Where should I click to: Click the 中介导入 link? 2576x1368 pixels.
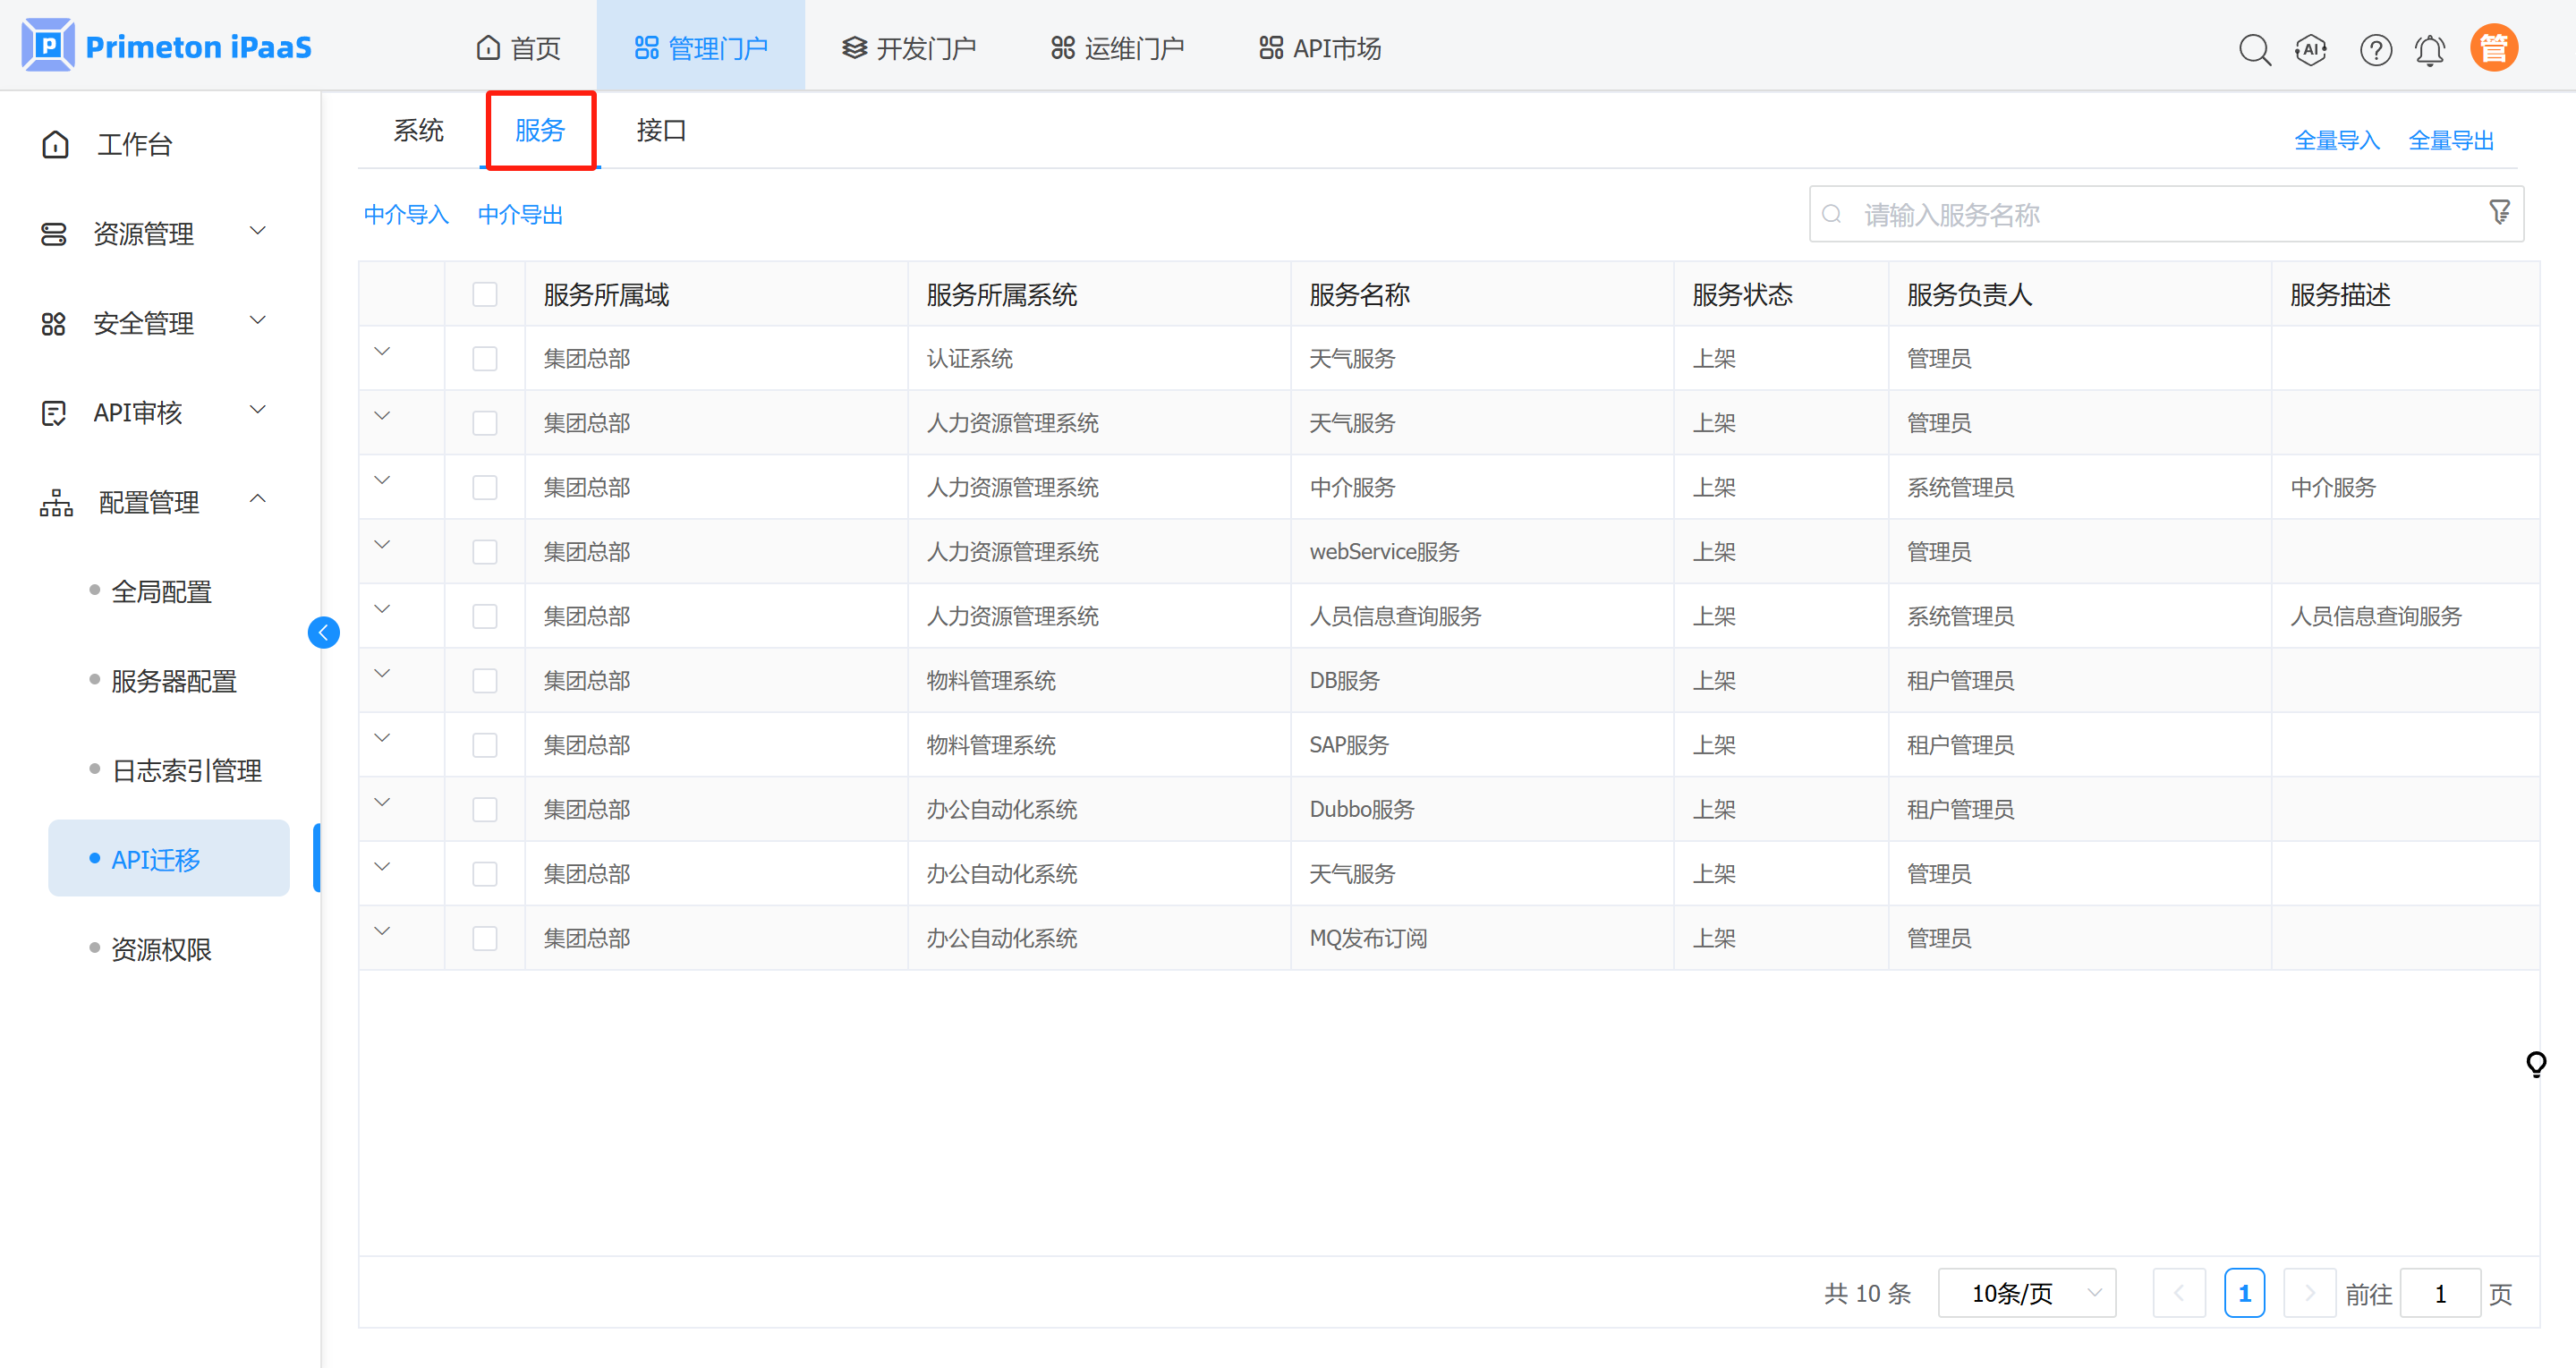406,214
